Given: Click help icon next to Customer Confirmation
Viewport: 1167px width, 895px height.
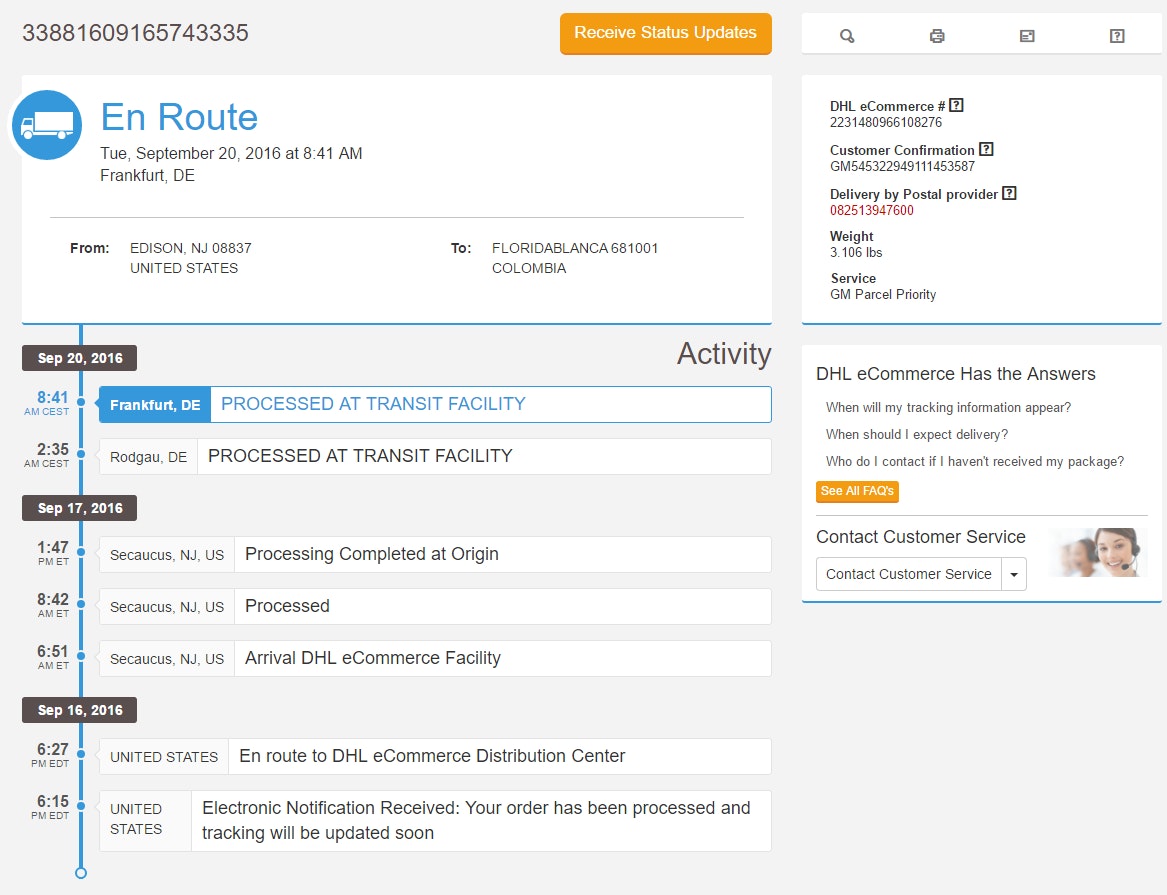Looking at the screenshot, I should click(986, 149).
